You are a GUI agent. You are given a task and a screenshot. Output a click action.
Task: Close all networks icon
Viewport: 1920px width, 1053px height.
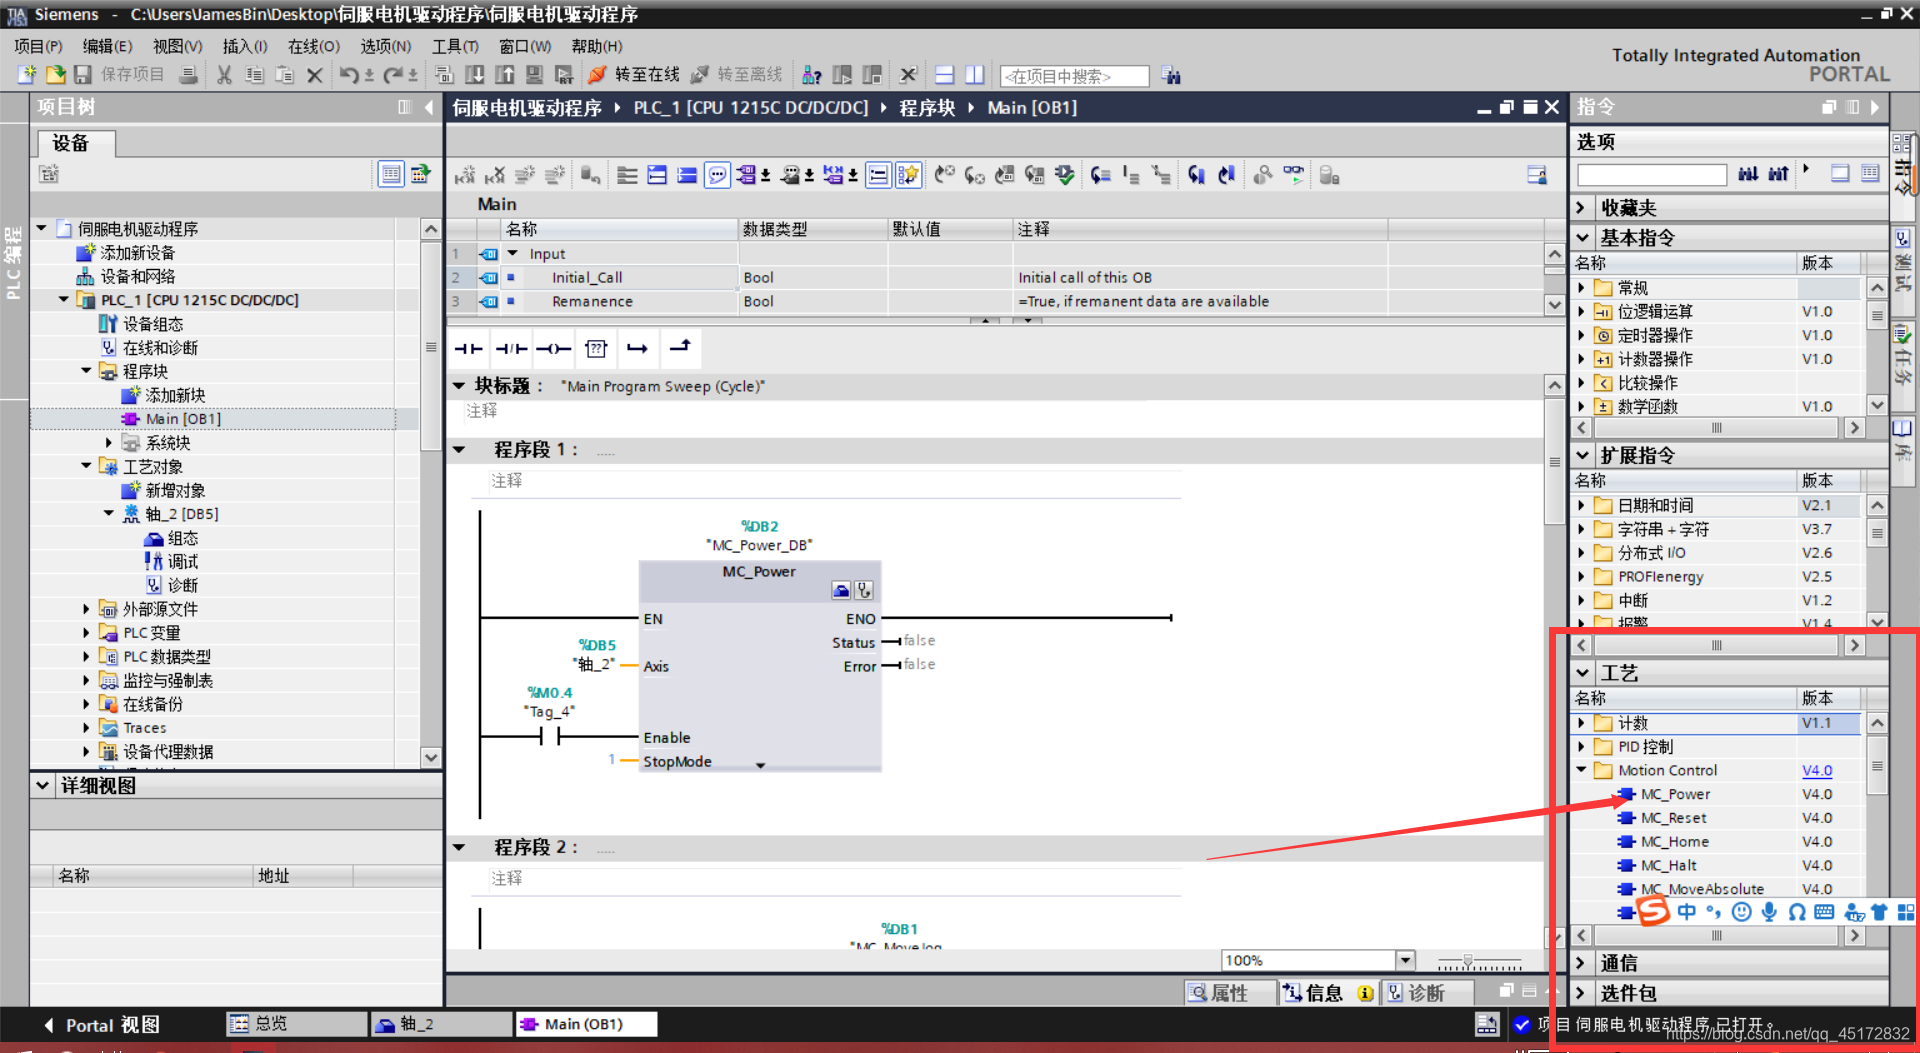pyautogui.click(x=687, y=176)
